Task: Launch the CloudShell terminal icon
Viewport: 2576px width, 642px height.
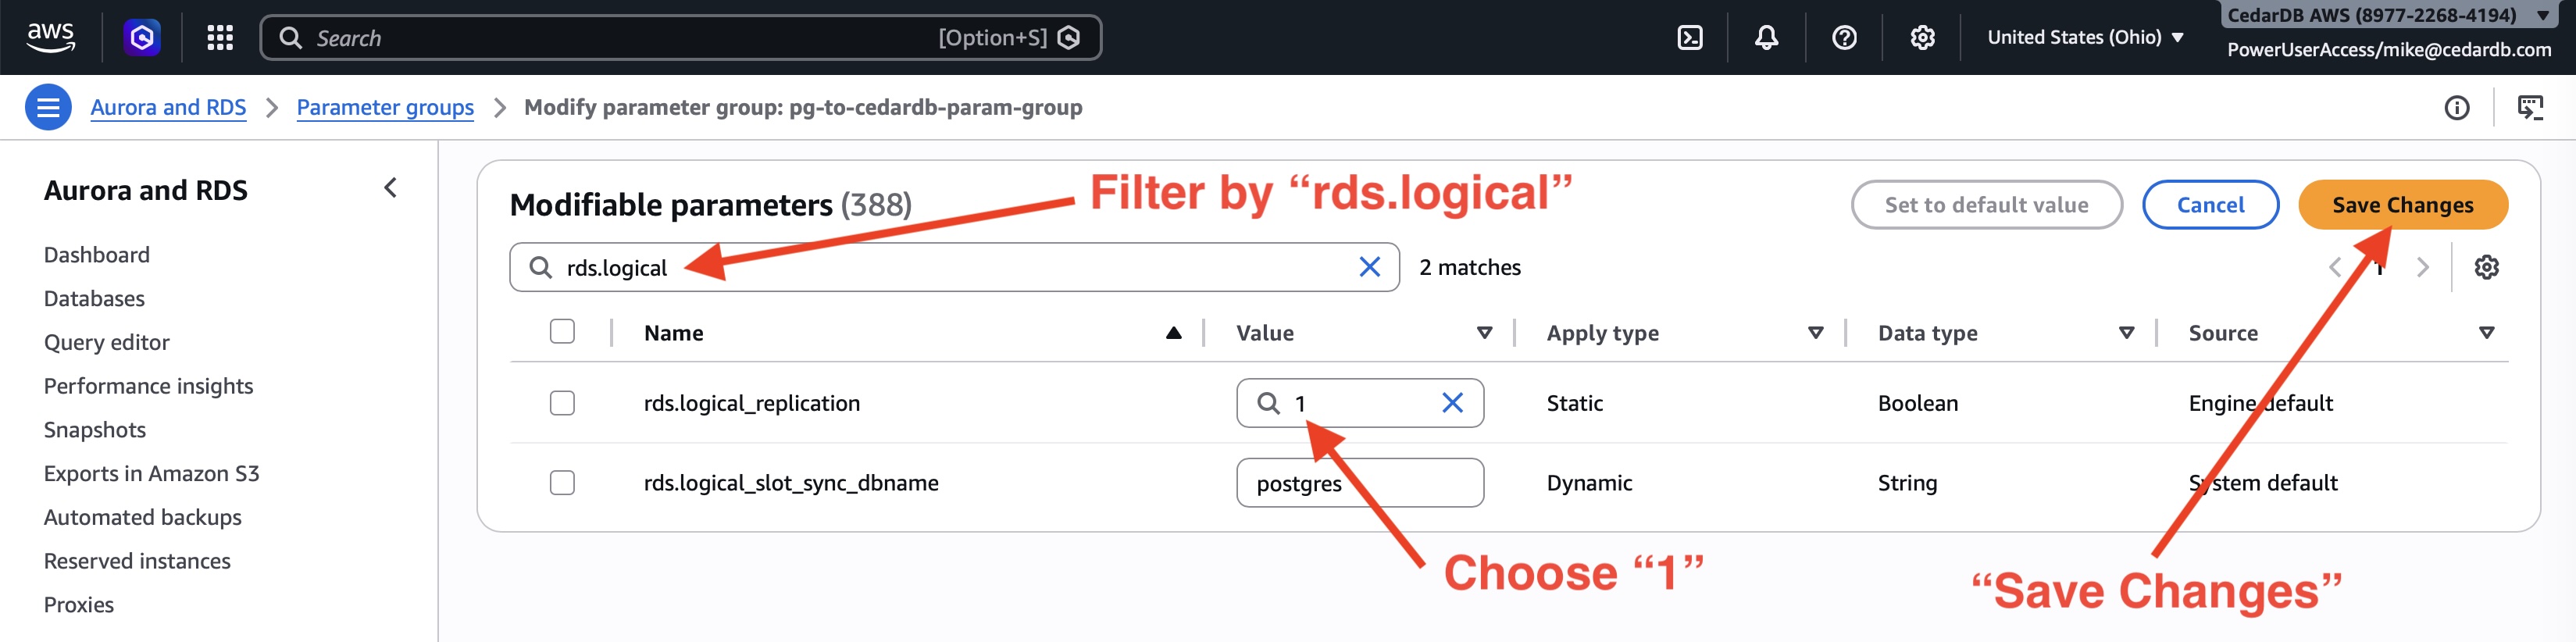Action: (1690, 38)
